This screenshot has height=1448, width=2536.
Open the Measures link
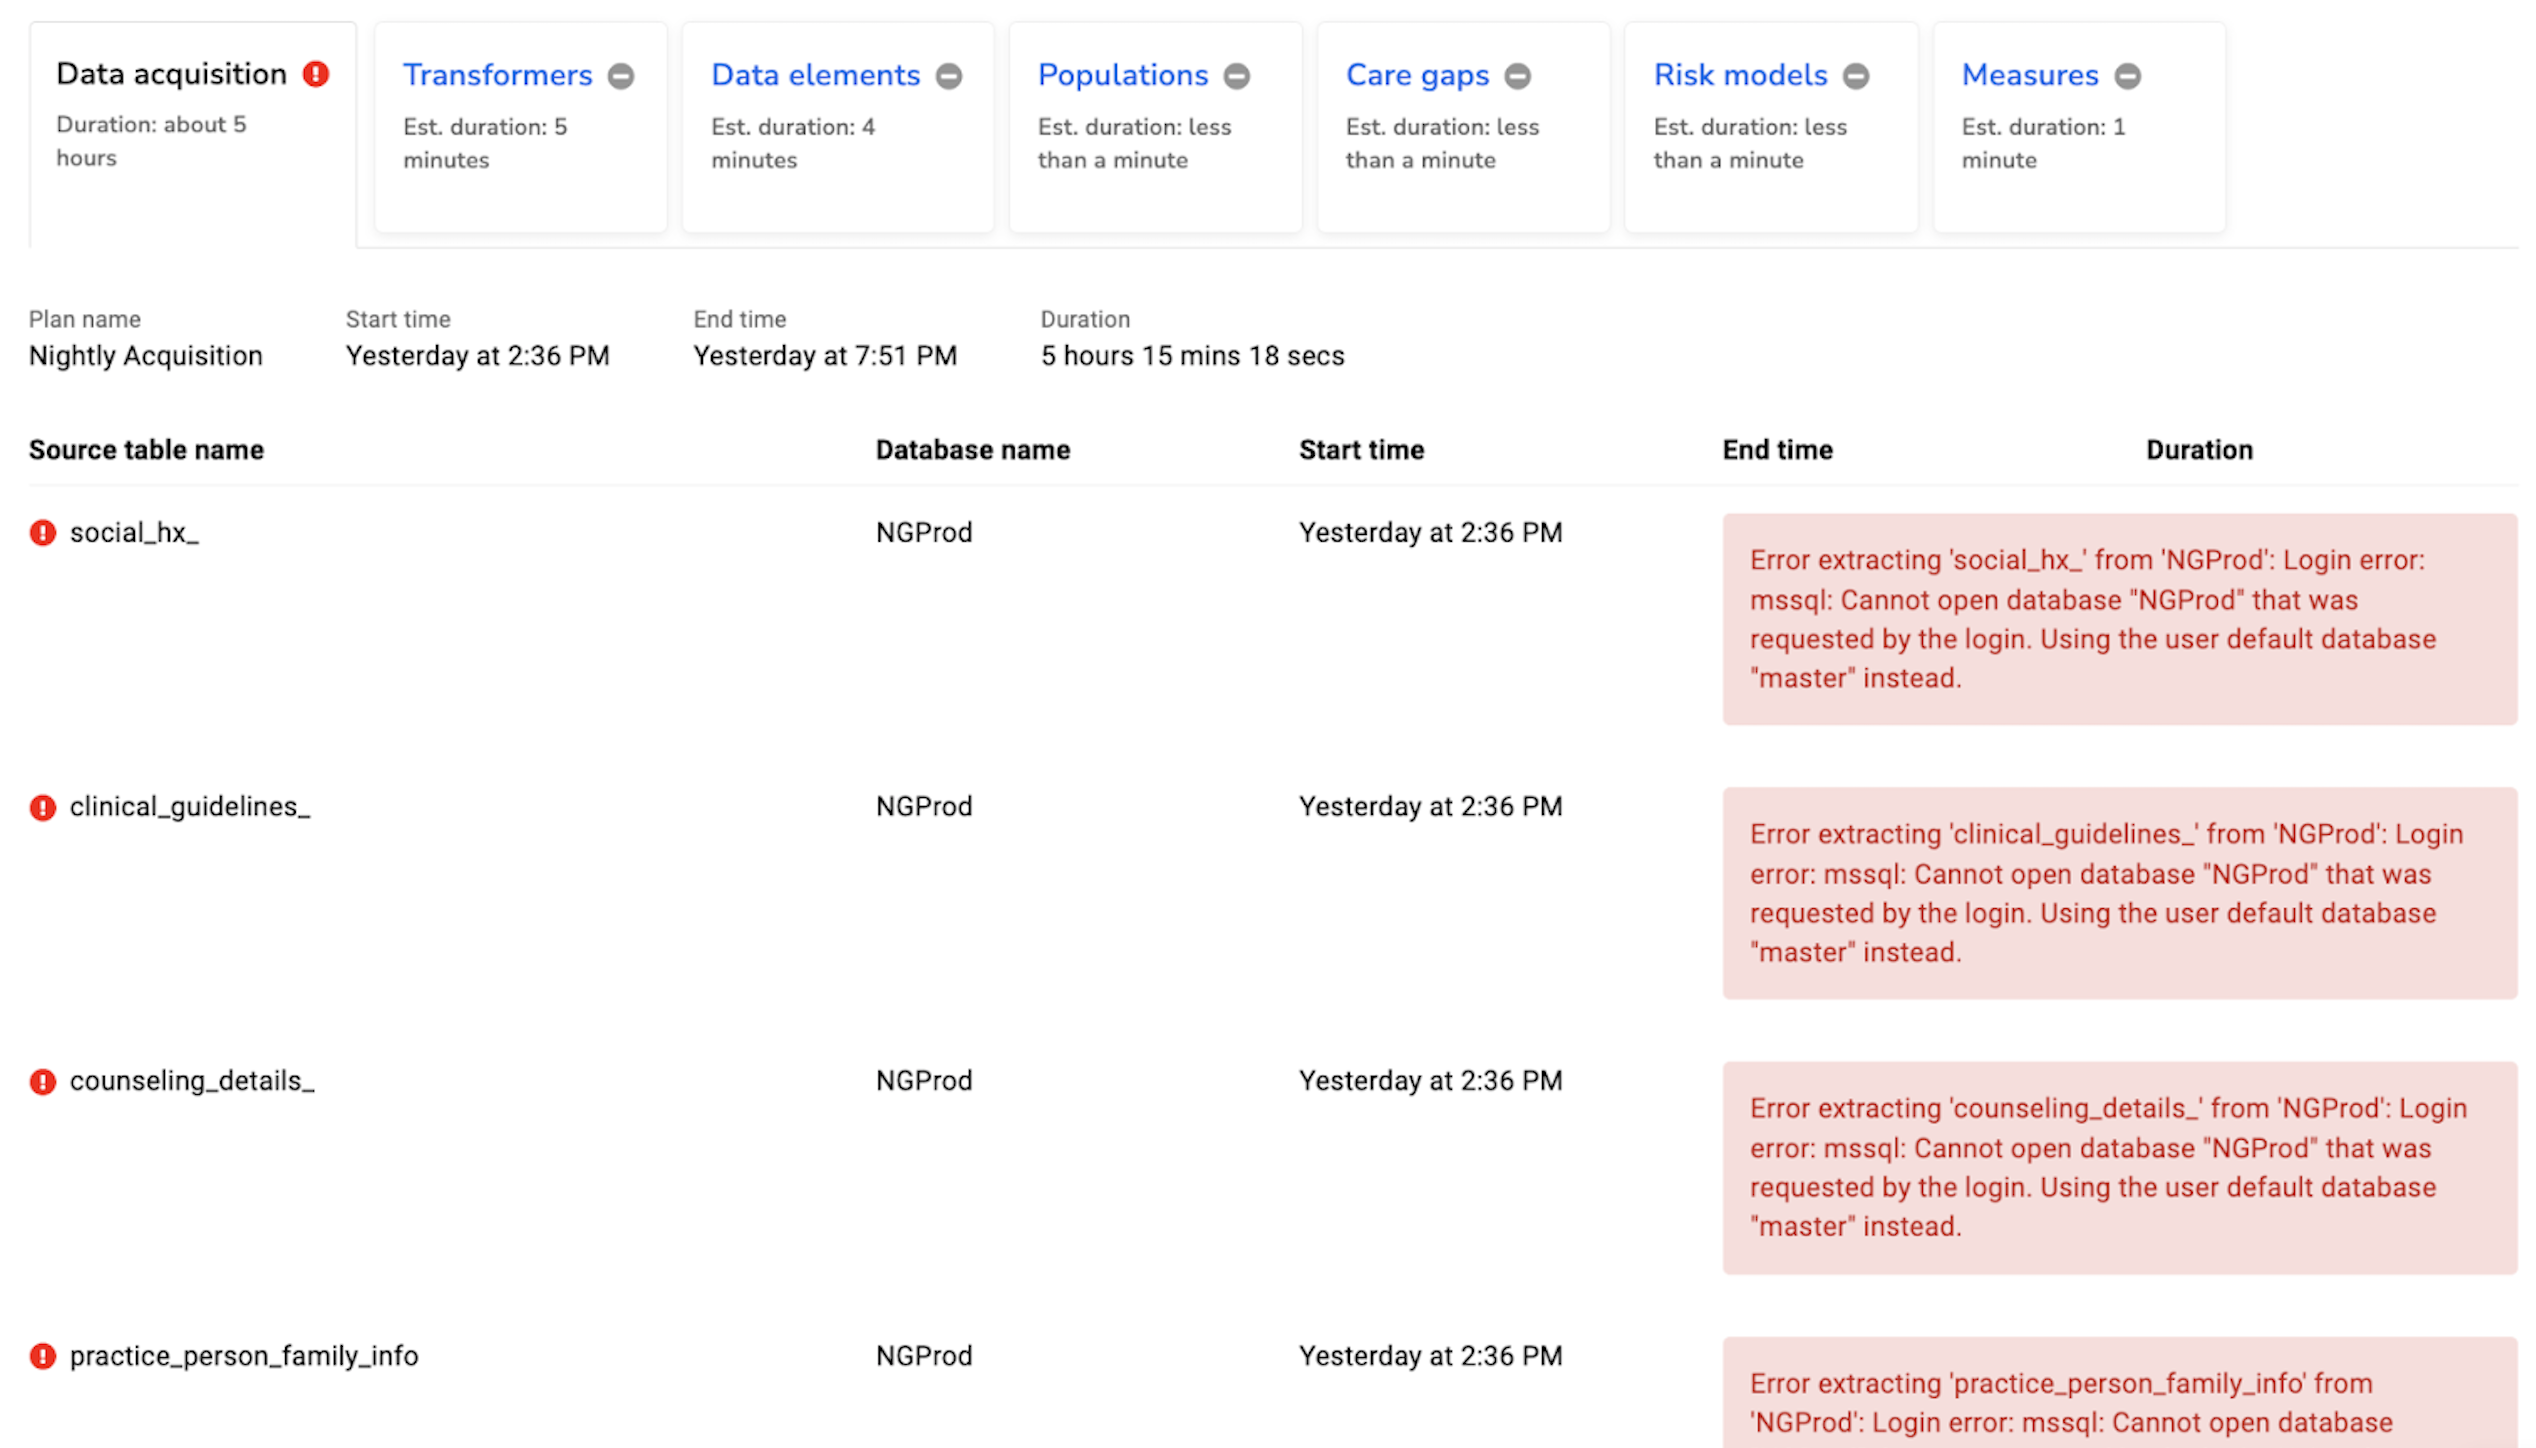click(2030, 75)
